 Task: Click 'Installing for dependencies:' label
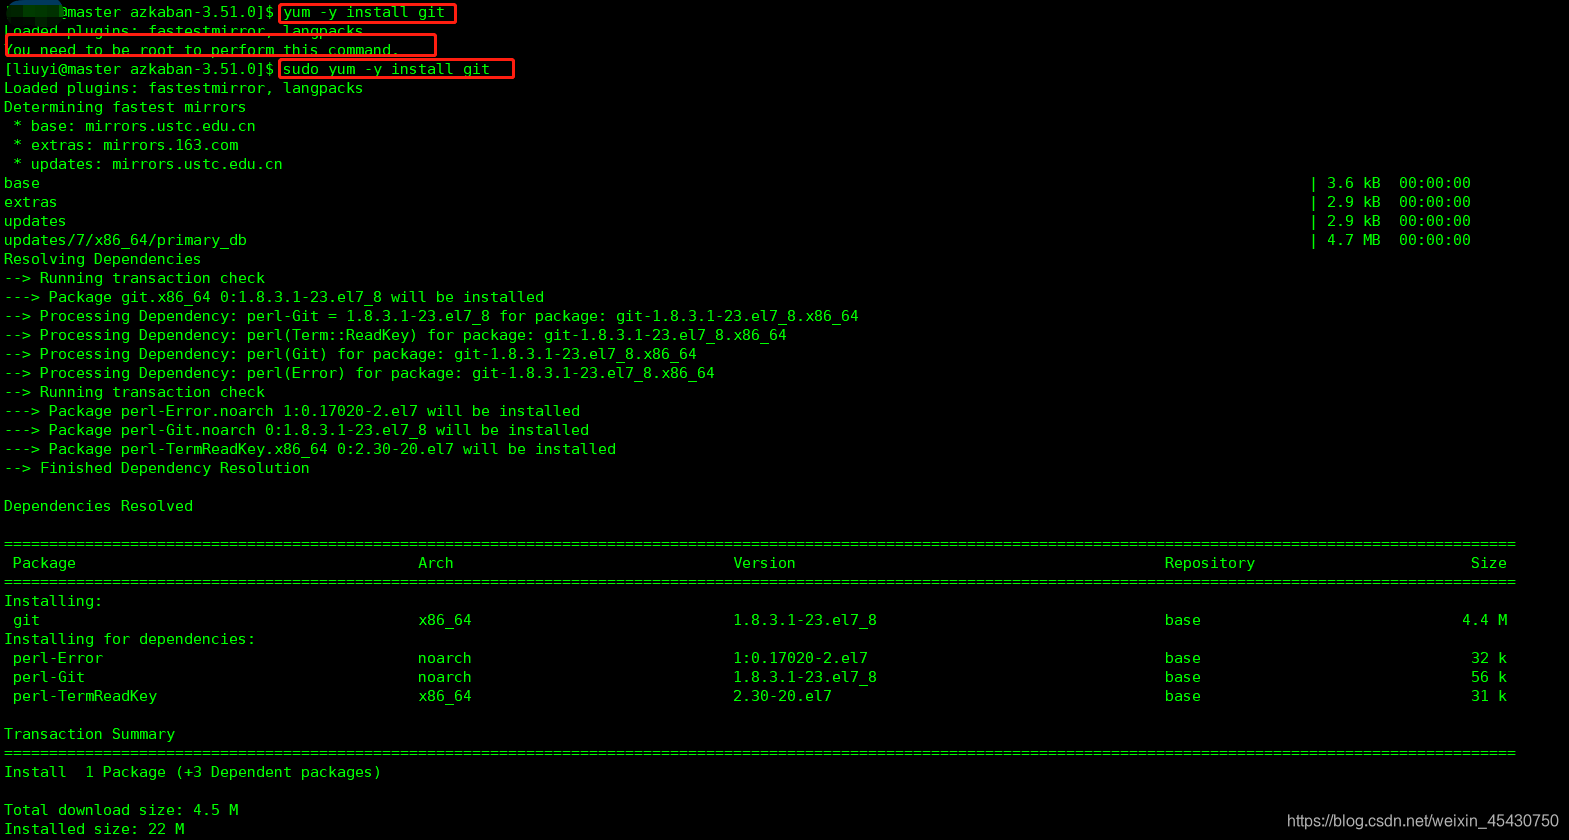point(129,639)
